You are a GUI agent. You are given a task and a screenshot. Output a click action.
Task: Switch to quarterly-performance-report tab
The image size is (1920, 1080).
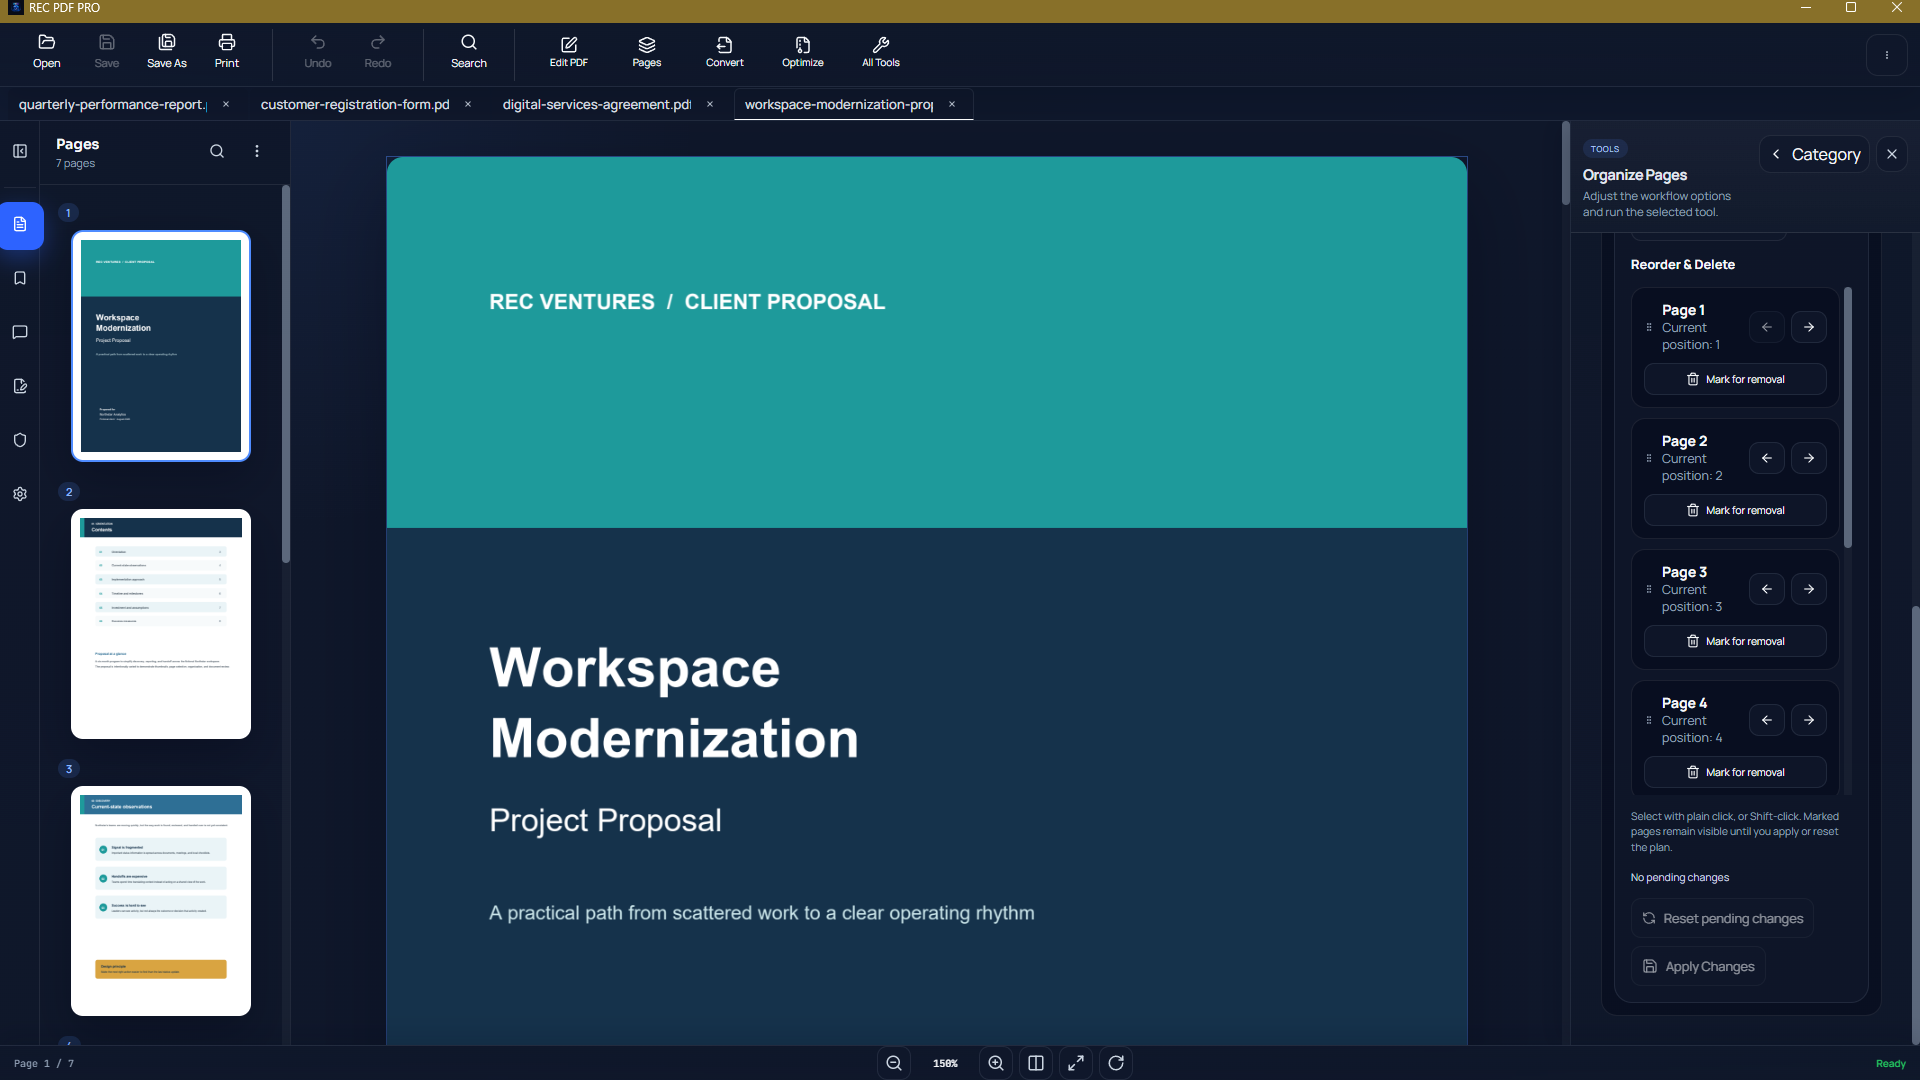pyautogui.click(x=113, y=104)
